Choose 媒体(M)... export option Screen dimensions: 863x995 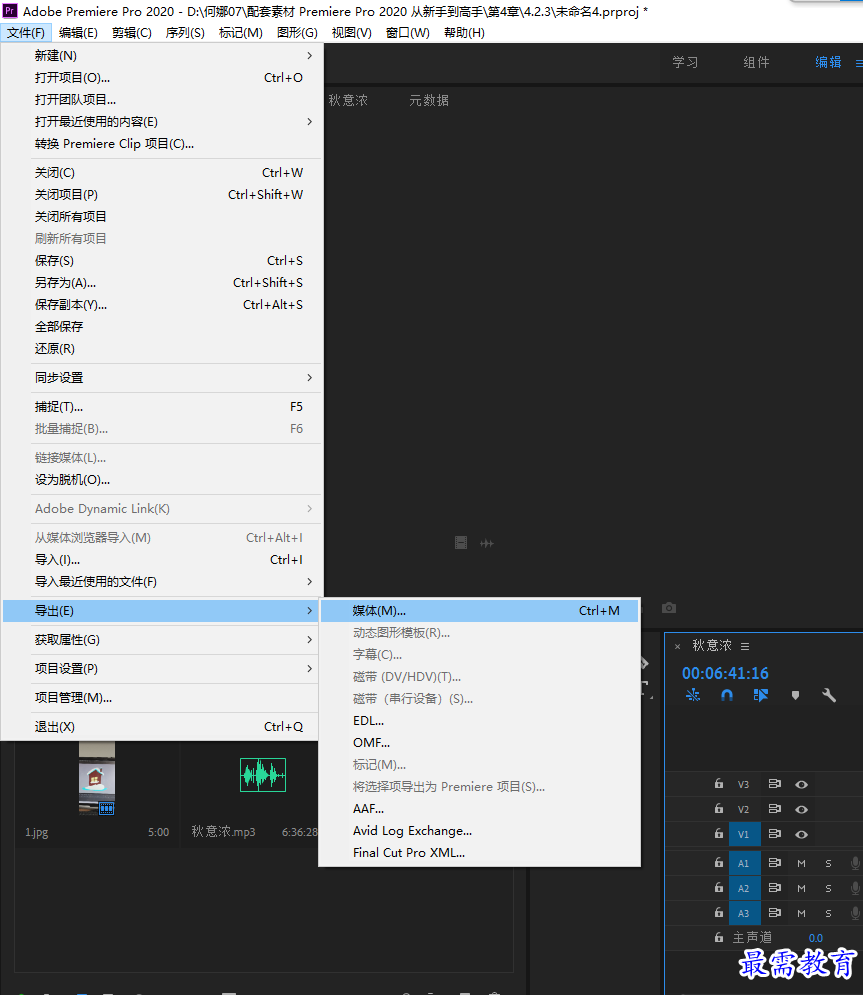point(480,611)
